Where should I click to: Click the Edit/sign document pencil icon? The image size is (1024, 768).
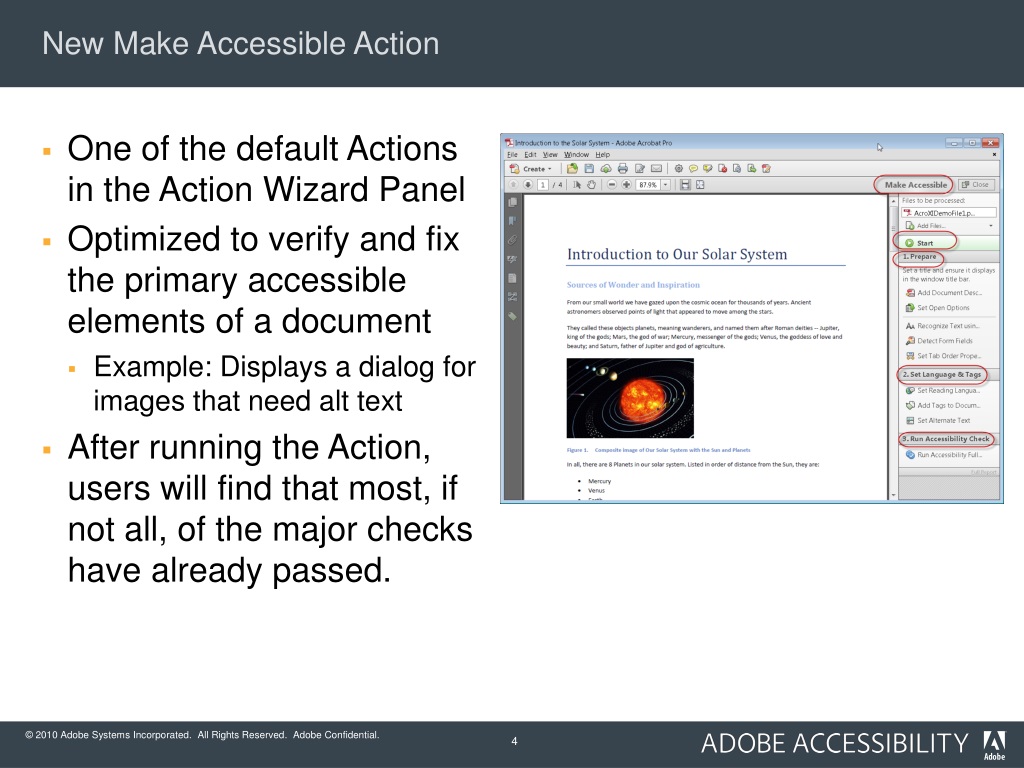[640, 168]
